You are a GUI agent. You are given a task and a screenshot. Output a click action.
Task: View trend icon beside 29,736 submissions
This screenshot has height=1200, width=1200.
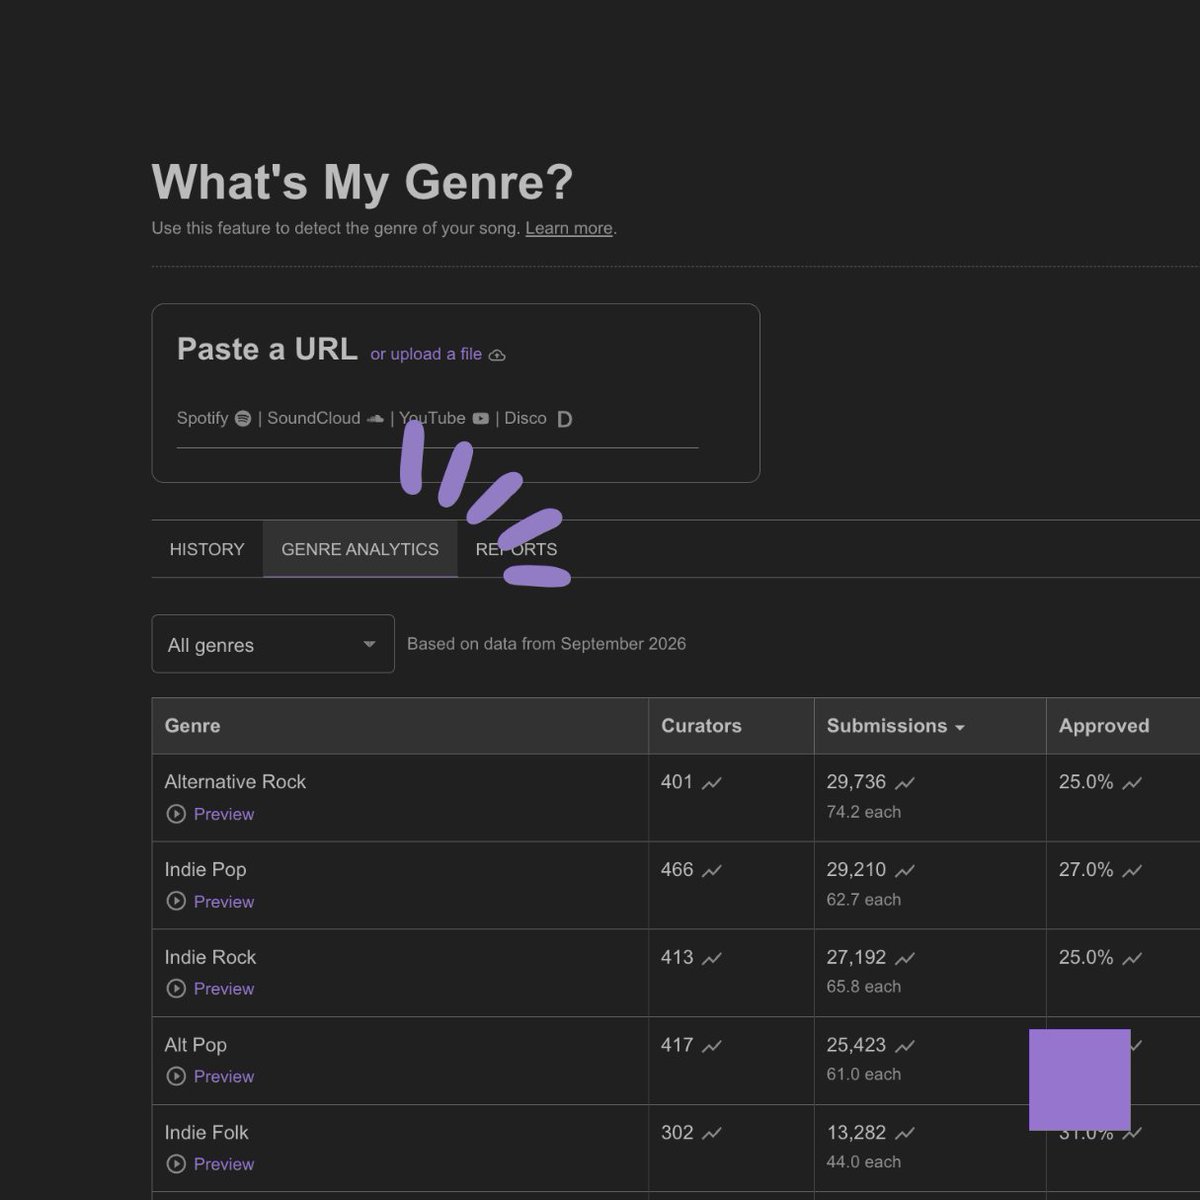[905, 783]
